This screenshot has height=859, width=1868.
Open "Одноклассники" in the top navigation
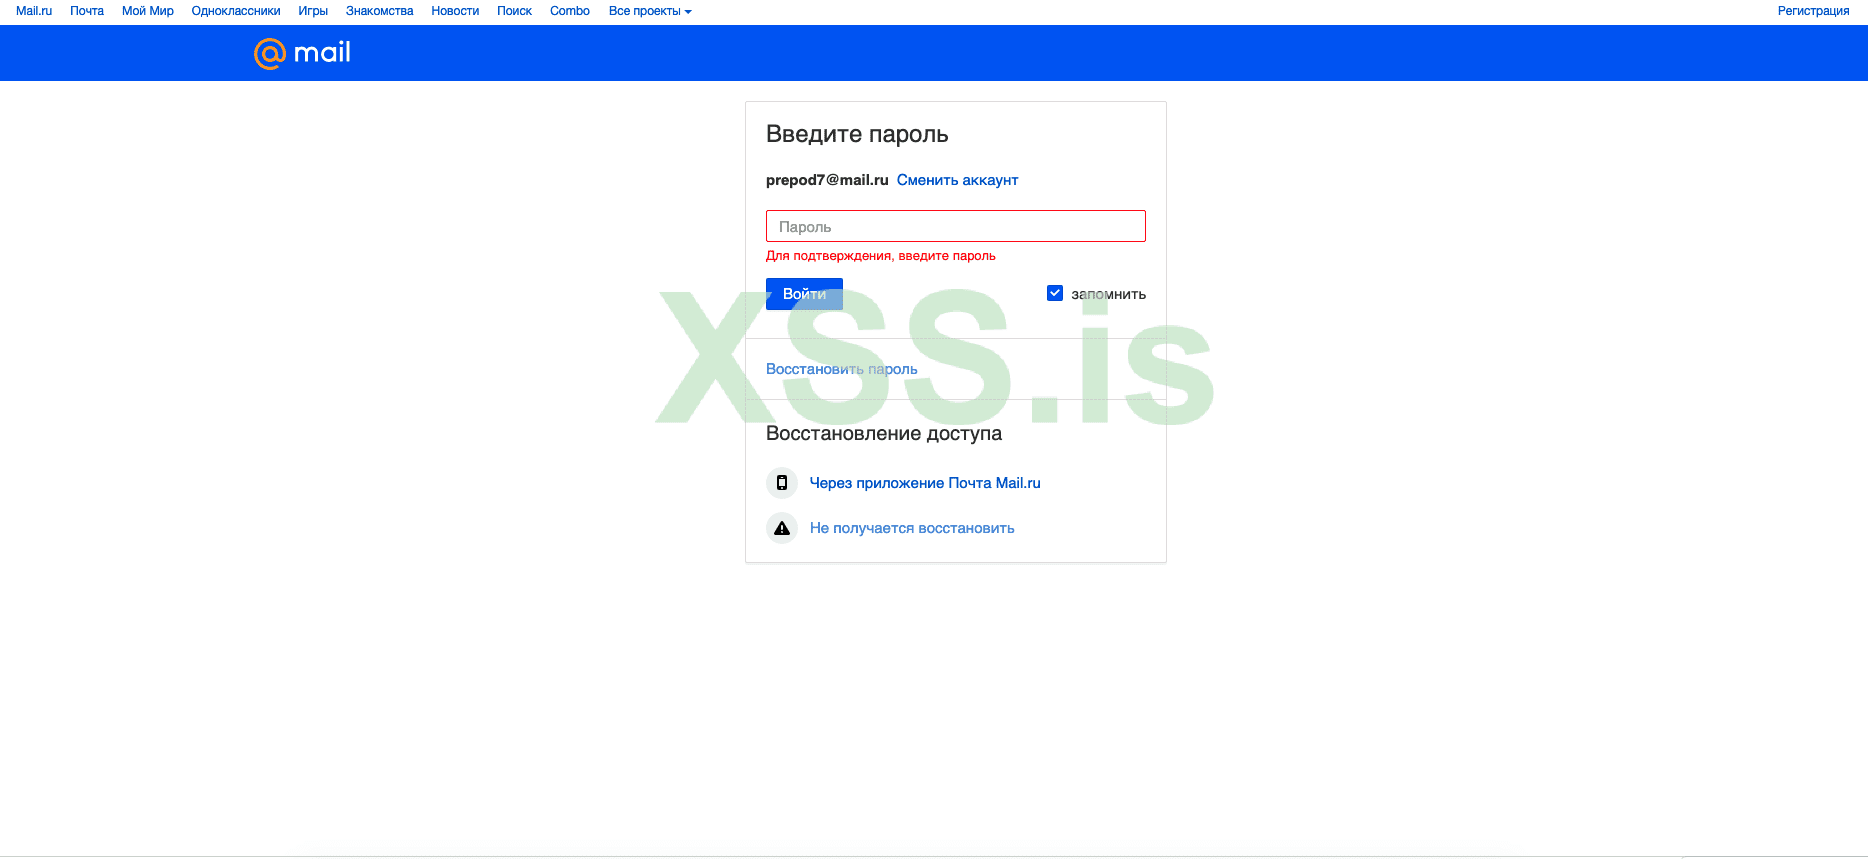pyautogui.click(x=236, y=11)
